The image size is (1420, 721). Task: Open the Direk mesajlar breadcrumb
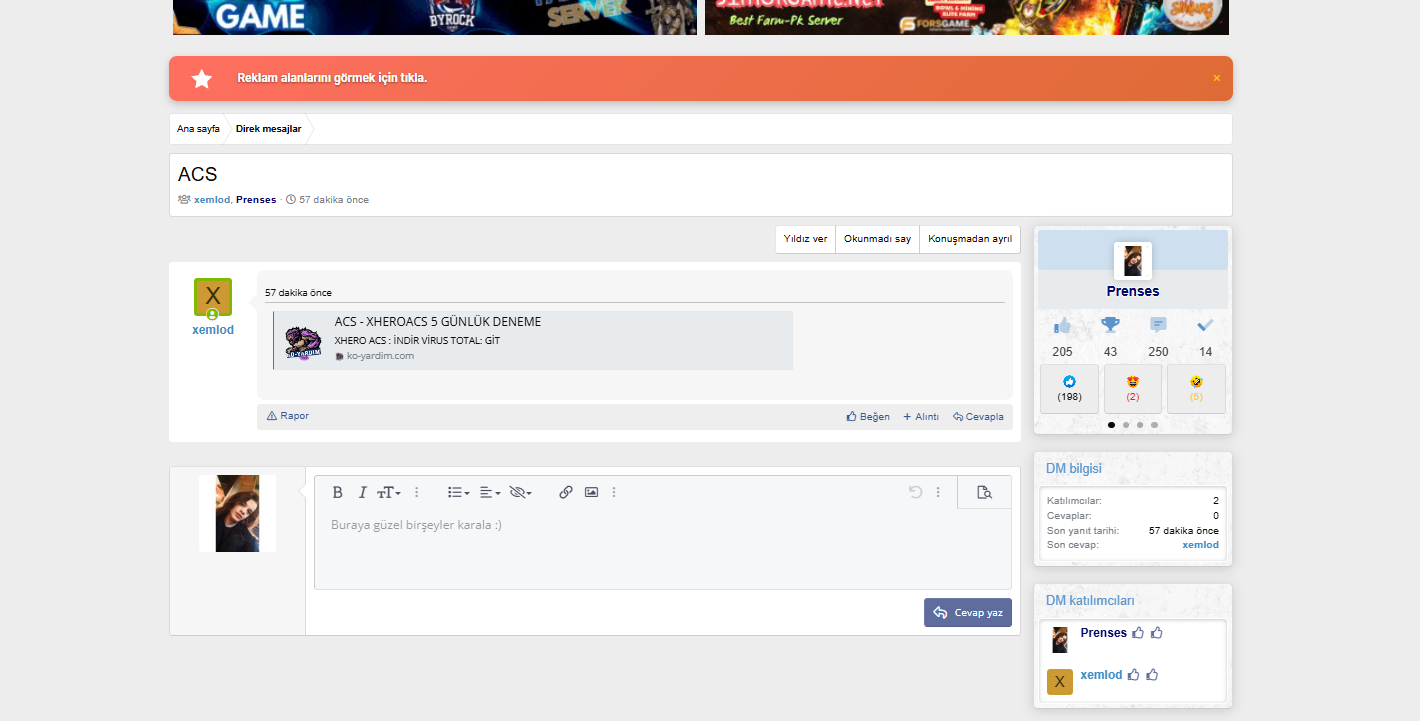pyautogui.click(x=268, y=129)
